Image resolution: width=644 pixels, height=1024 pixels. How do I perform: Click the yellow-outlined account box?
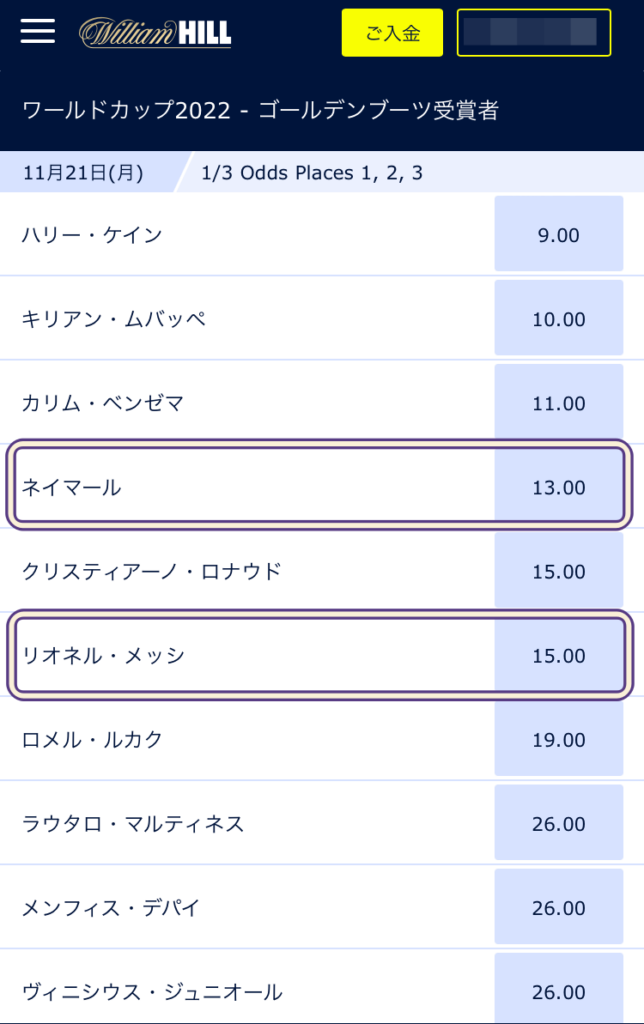point(533,33)
